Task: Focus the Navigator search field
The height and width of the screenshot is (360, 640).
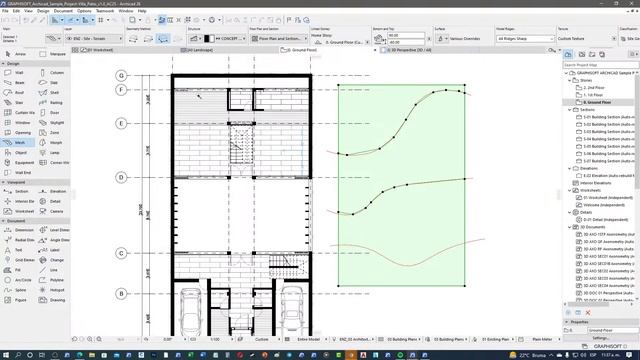Action: (600, 65)
